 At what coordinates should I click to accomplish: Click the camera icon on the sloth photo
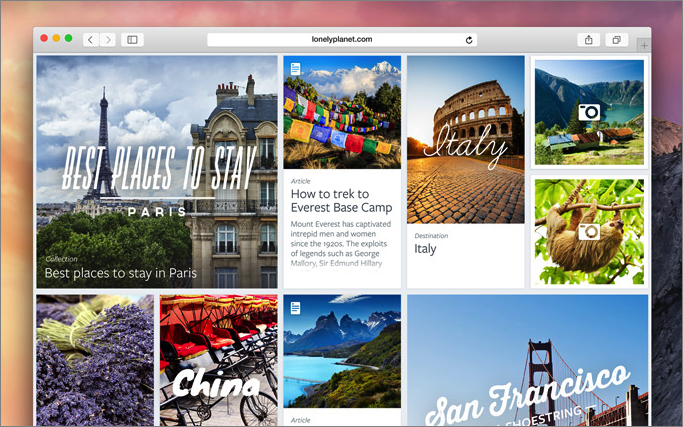click(x=589, y=231)
